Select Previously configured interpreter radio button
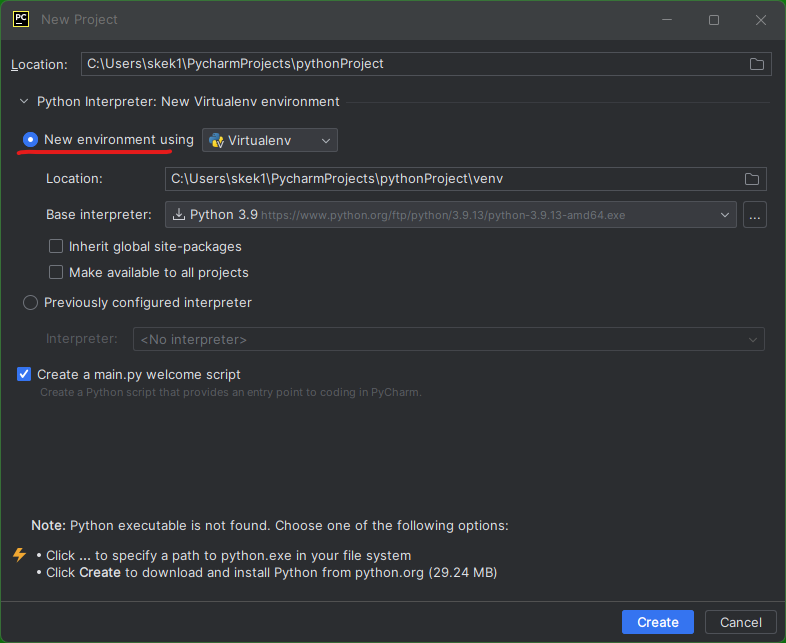The image size is (786, 643). (31, 303)
